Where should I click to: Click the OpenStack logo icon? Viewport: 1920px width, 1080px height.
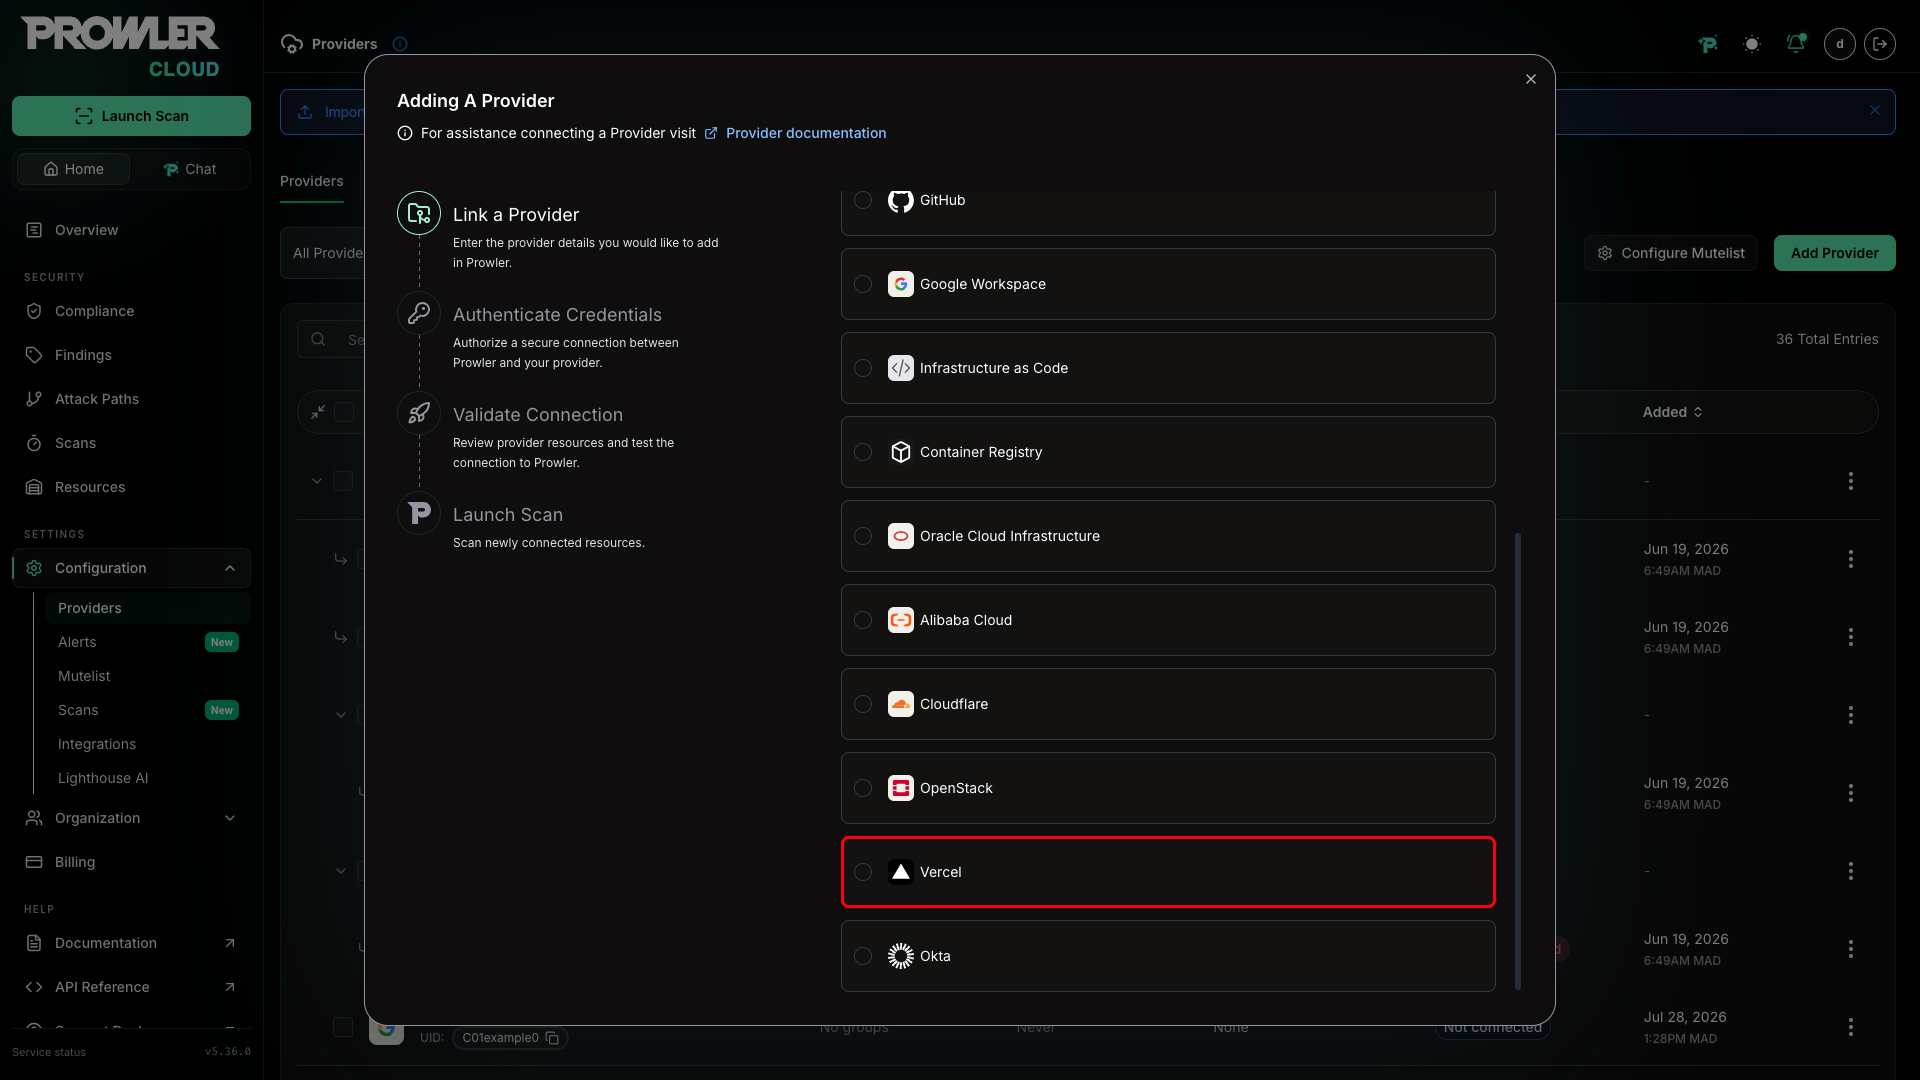[x=901, y=788]
